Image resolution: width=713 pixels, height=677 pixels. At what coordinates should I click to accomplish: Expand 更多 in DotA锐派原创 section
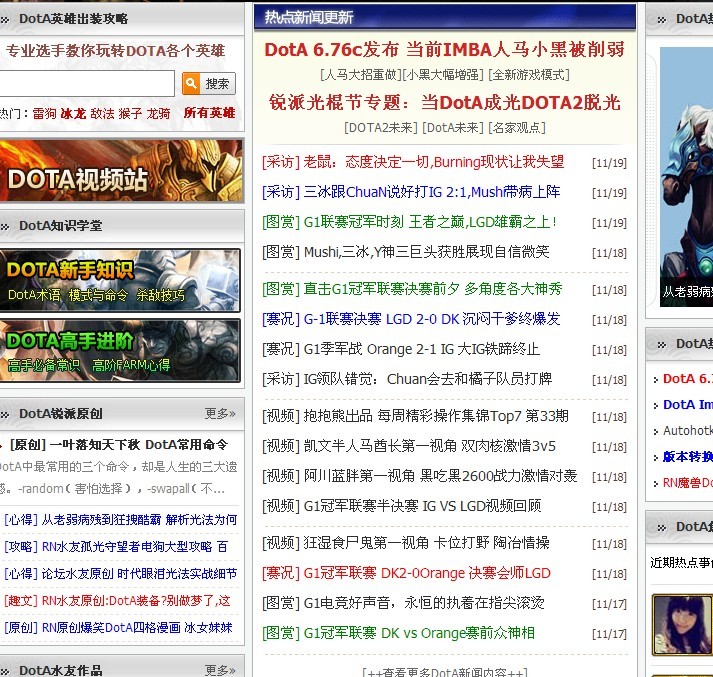(220, 413)
